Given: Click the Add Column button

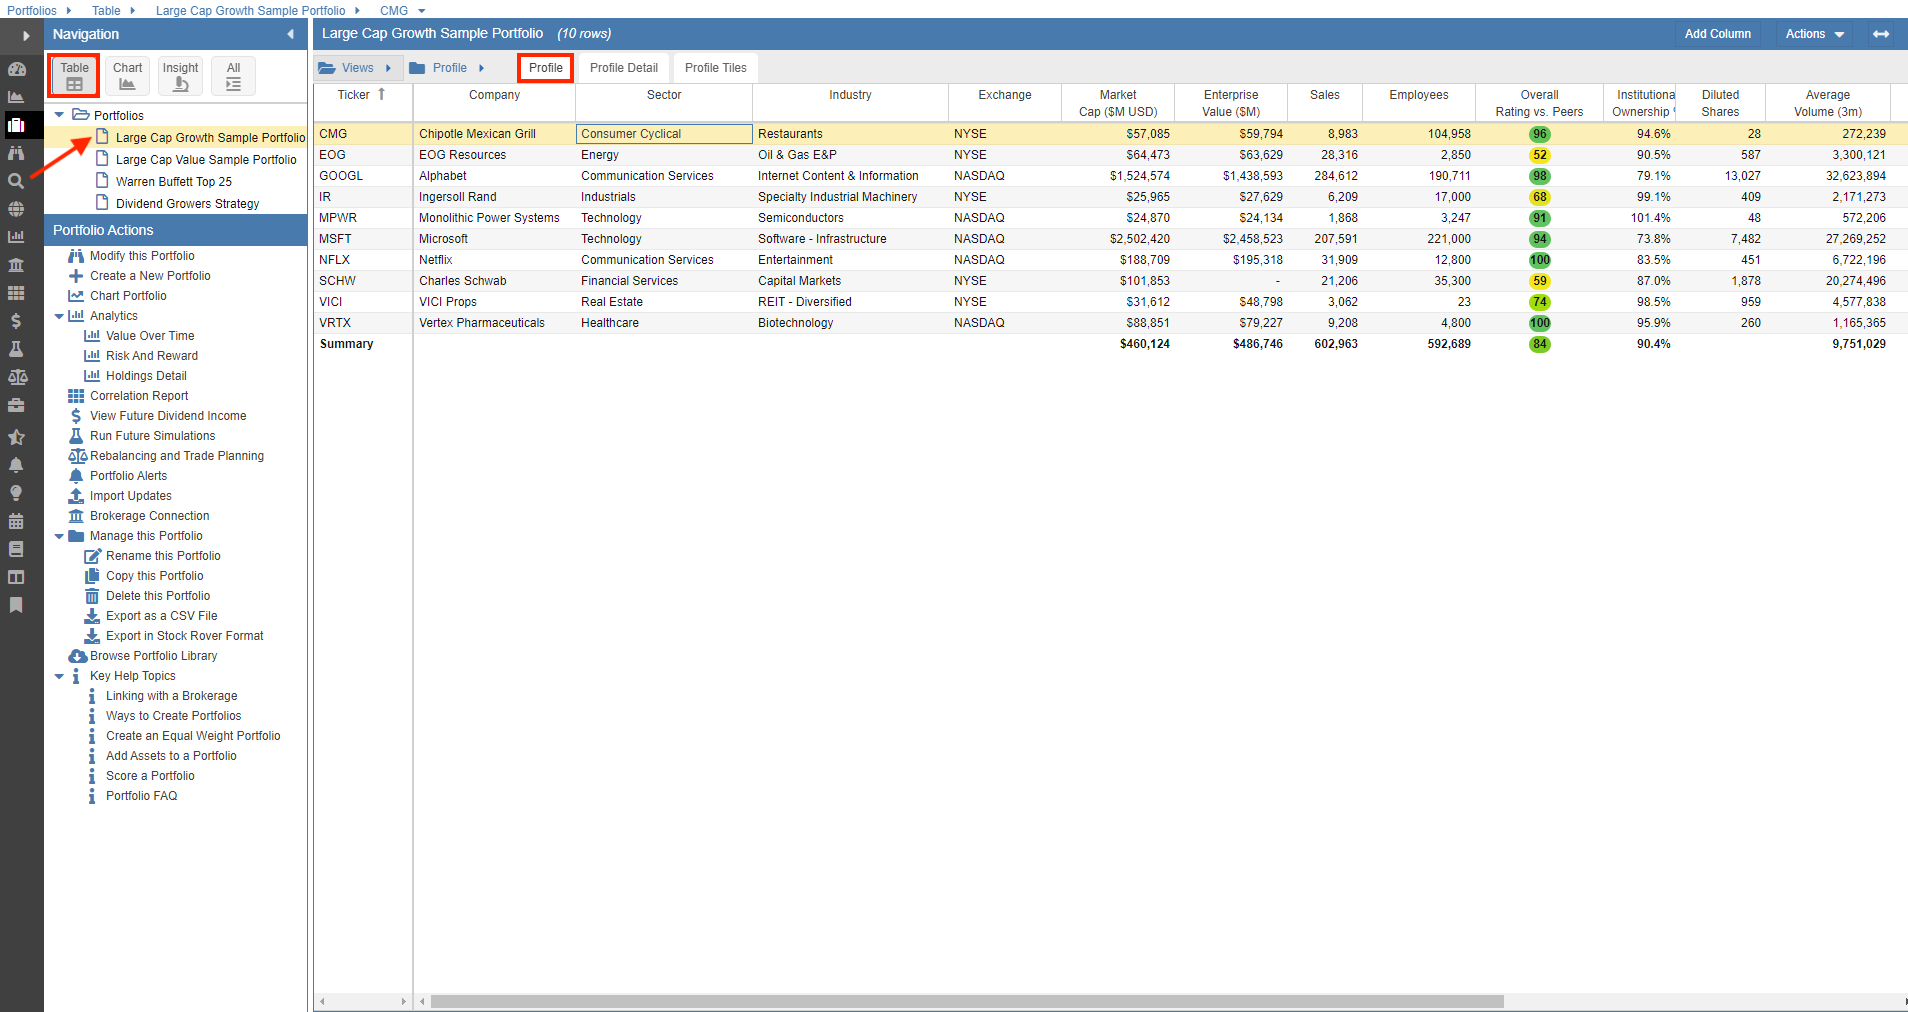Looking at the screenshot, I should (1718, 34).
